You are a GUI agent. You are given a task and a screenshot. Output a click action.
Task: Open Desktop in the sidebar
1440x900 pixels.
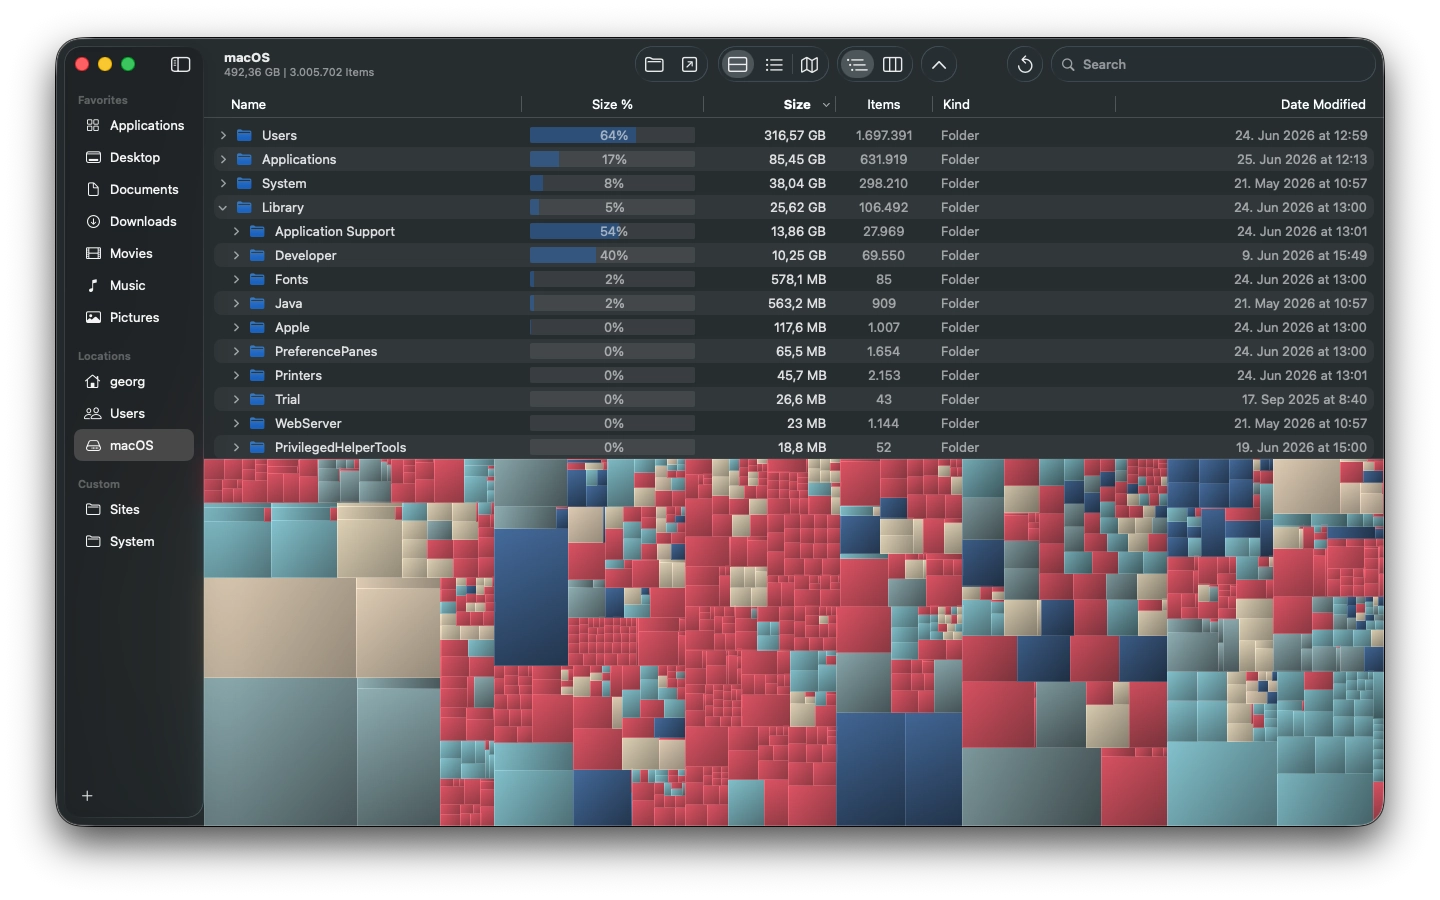(134, 157)
